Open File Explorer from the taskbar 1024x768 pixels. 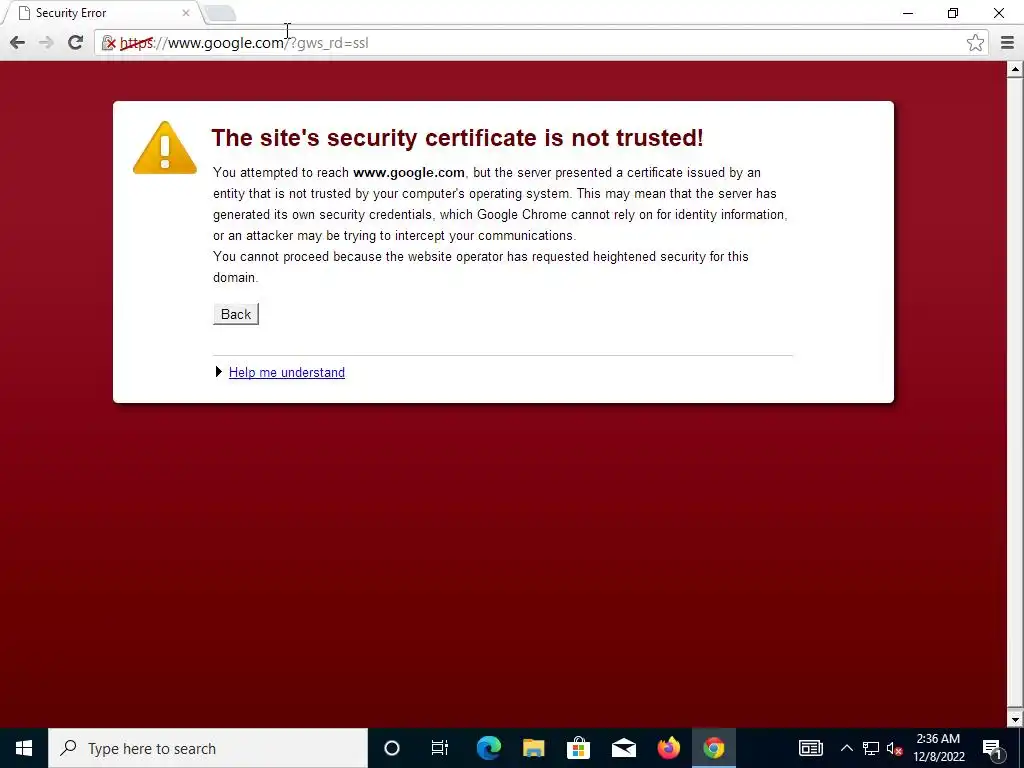tap(534, 748)
